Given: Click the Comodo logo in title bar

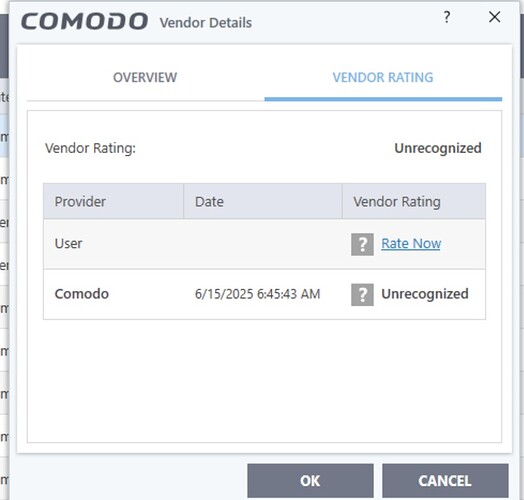Looking at the screenshot, I should tap(85, 21).
